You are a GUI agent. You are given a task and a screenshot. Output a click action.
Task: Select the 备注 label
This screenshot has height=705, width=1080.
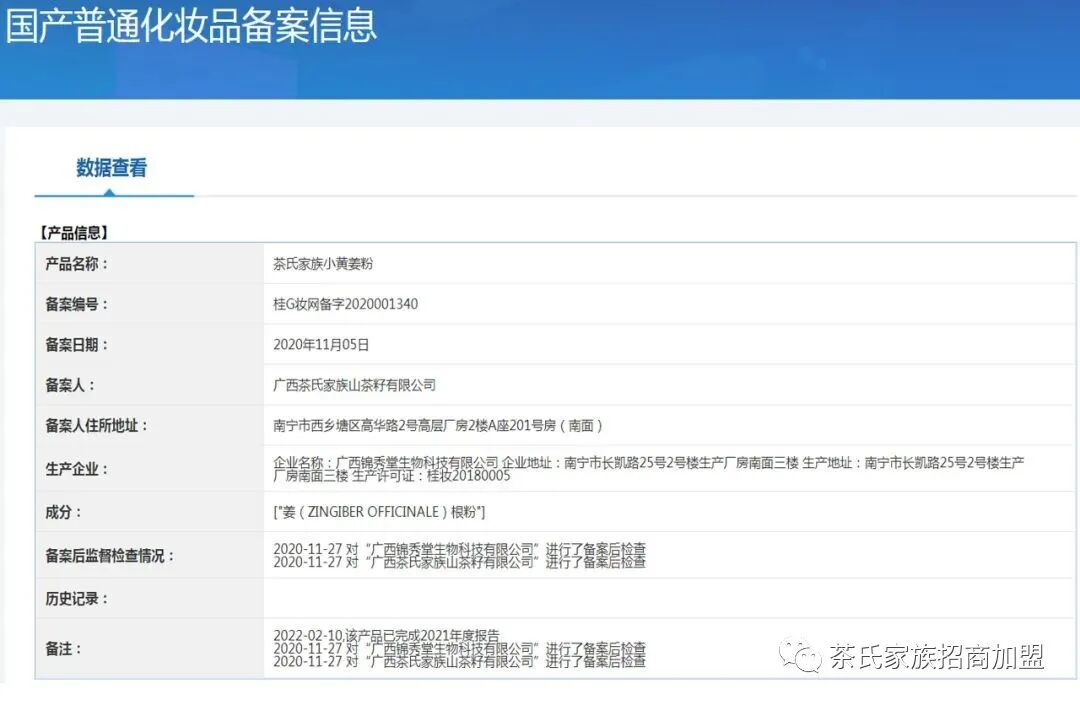point(63,649)
